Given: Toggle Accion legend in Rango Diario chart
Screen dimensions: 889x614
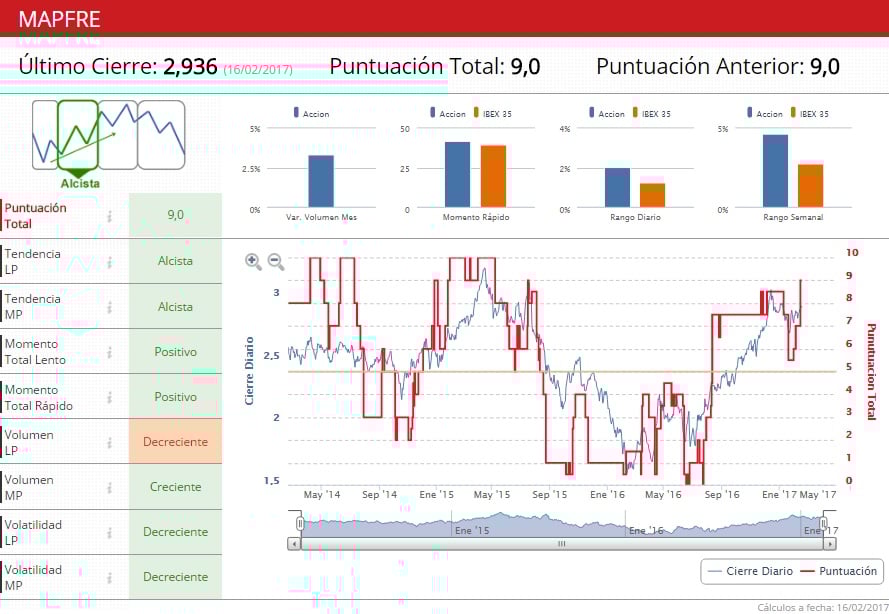Looking at the screenshot, I should pyautogui.click(x=607, y=113).
